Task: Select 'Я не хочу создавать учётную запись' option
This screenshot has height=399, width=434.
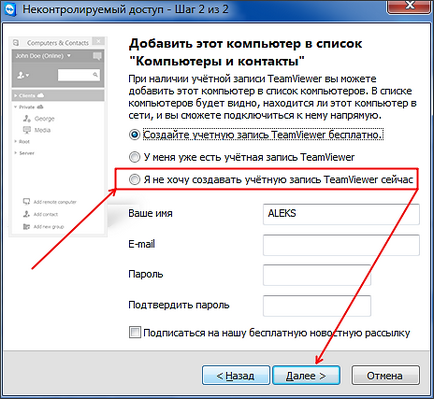Action: point(134,180)
